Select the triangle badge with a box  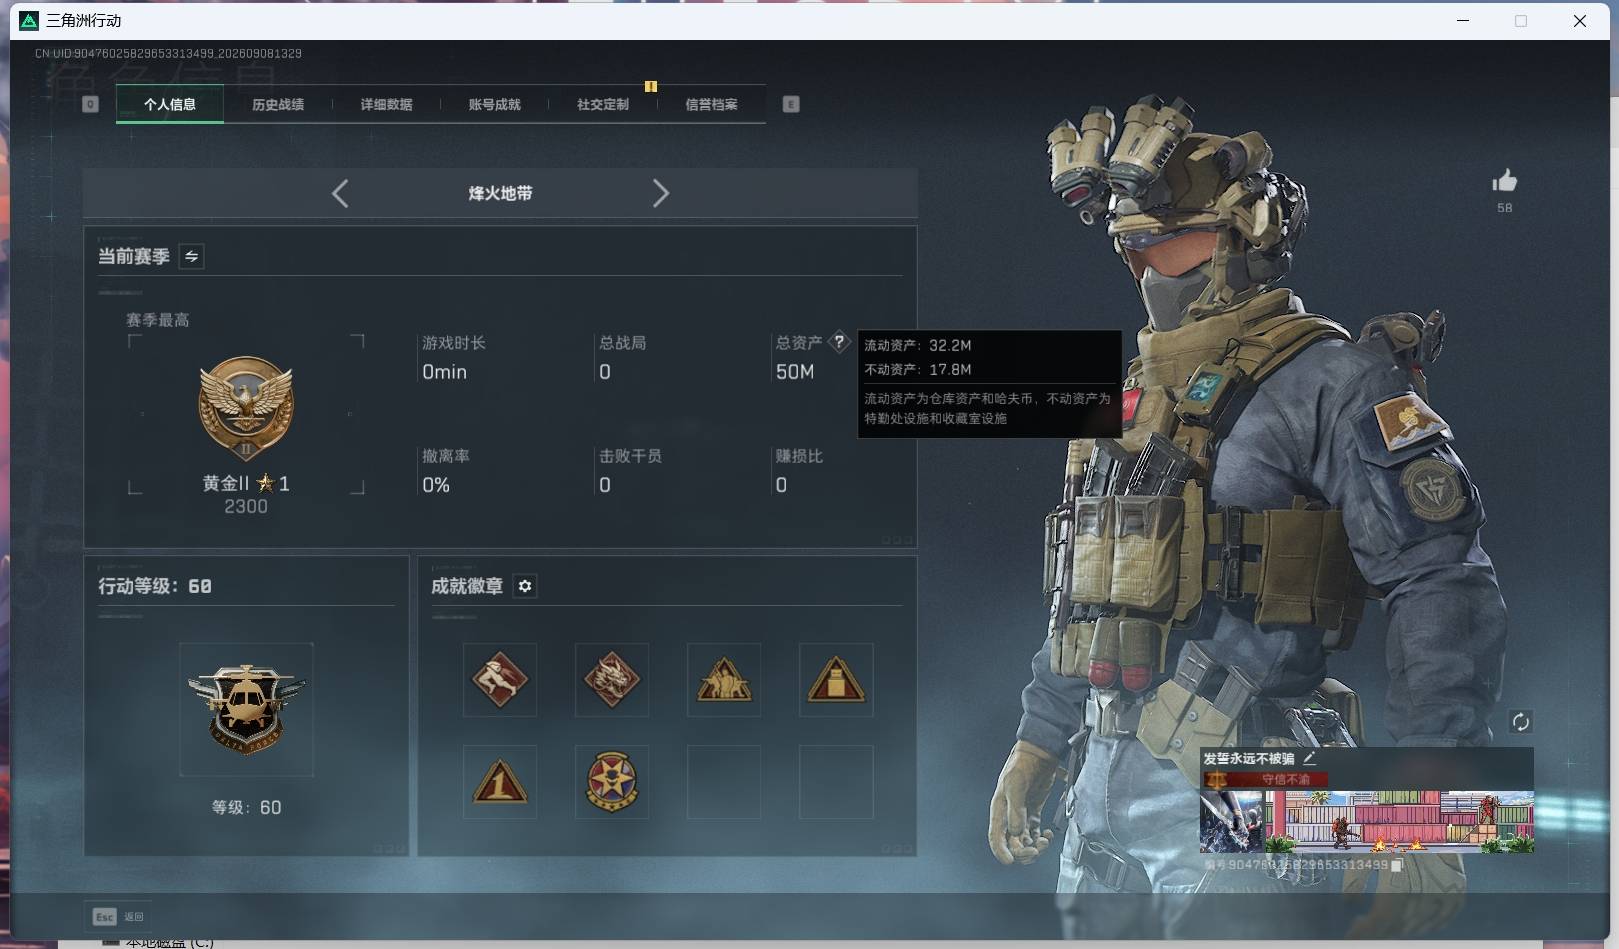tap(836, 680)
